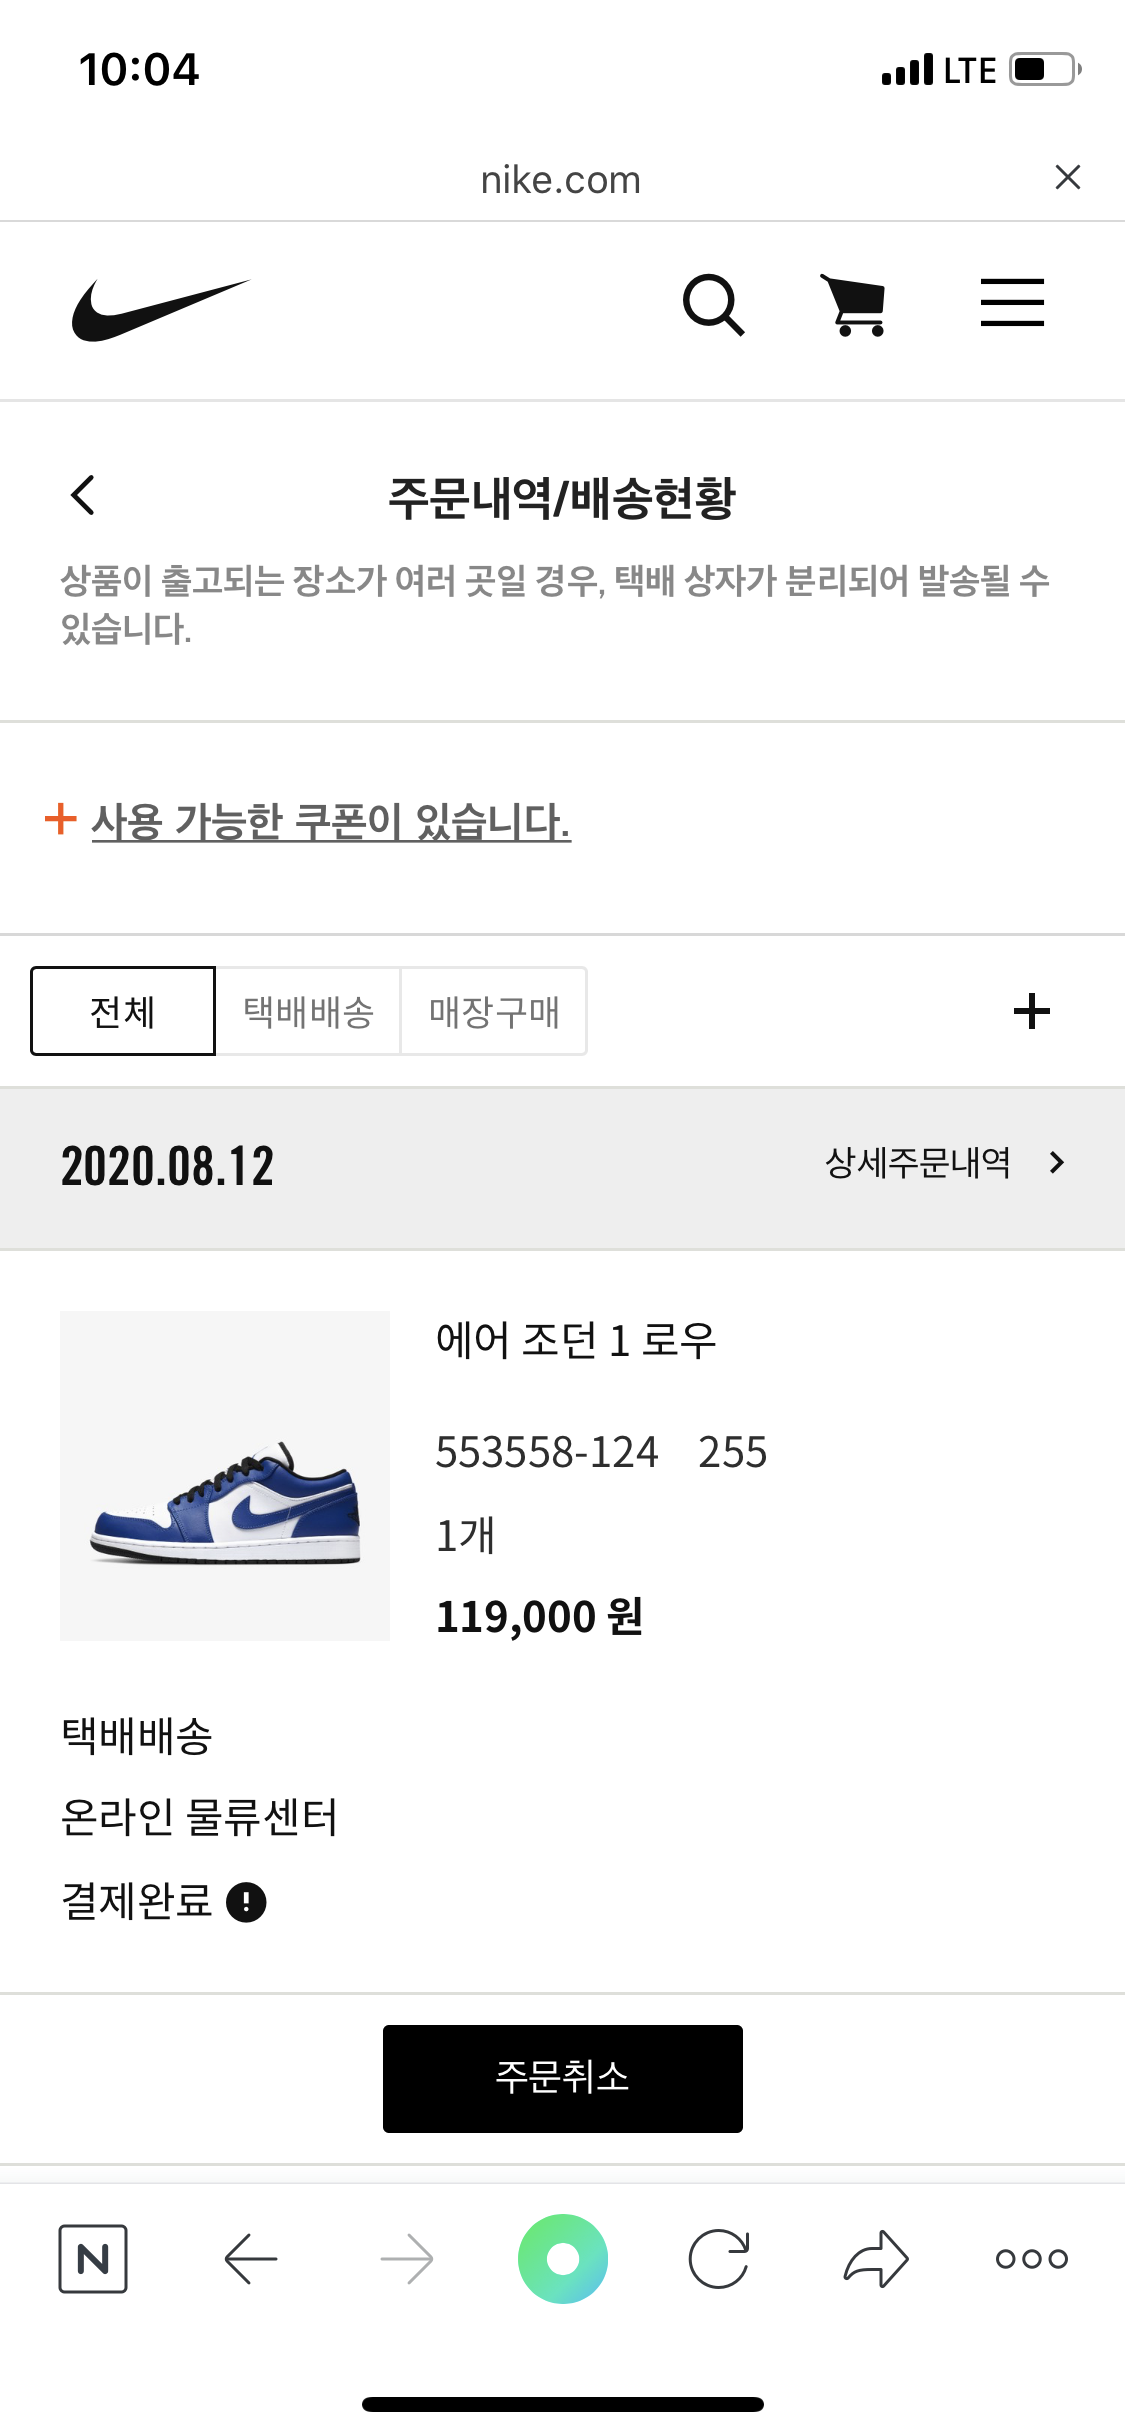Open the three-dot more options

pyautogui.click(x=1031, y=2258)
